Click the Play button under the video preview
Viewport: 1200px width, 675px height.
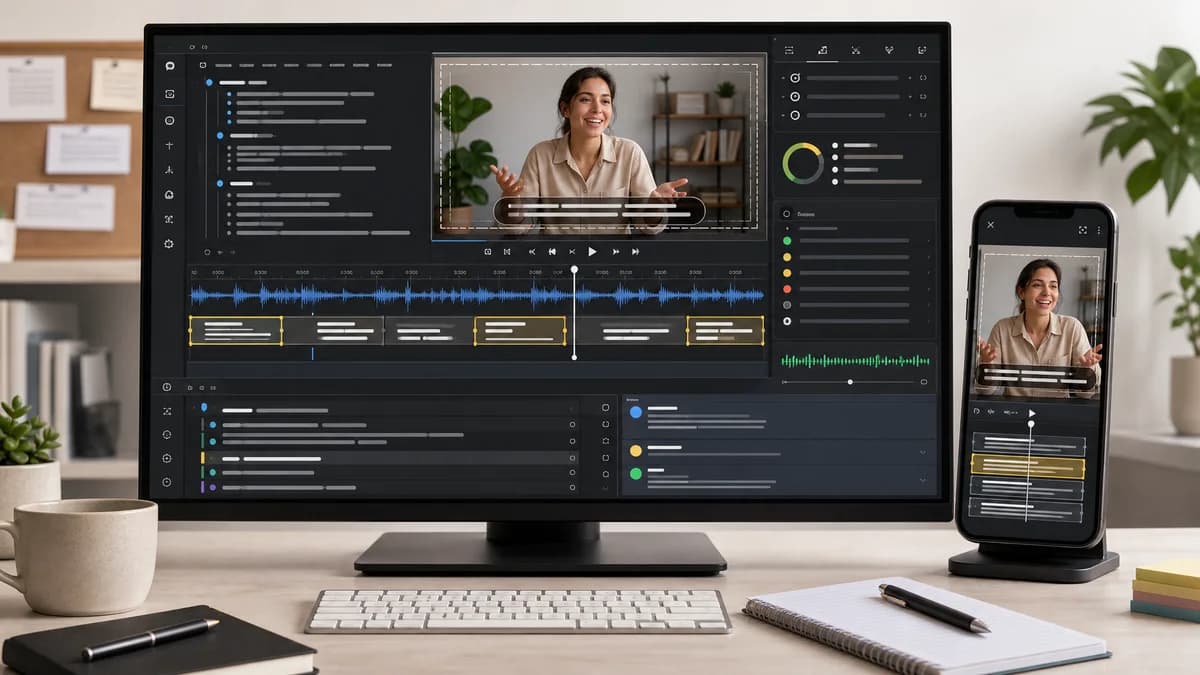click(x=592, y=252)
